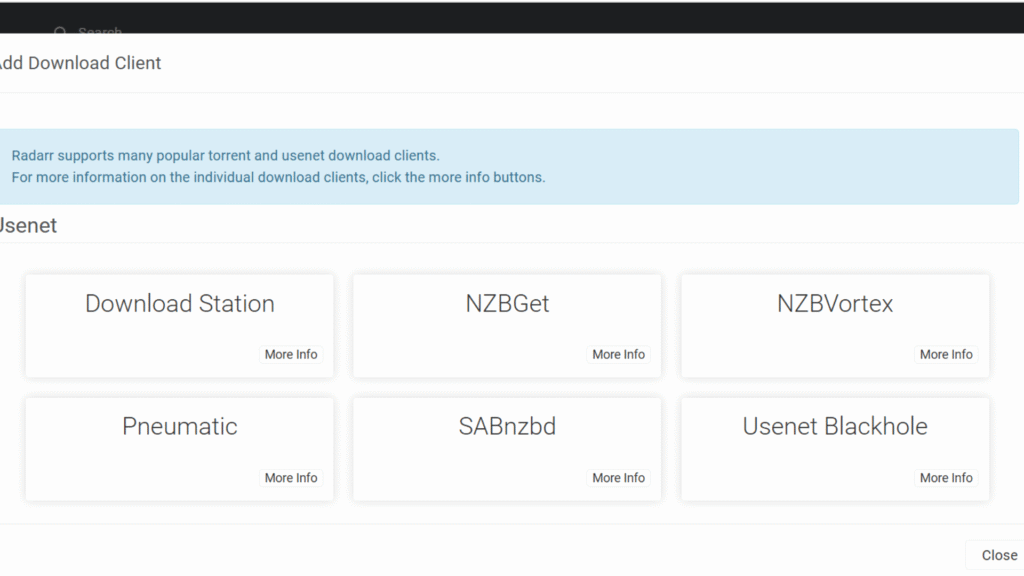Click the search magnifier icon

point(61,31)
